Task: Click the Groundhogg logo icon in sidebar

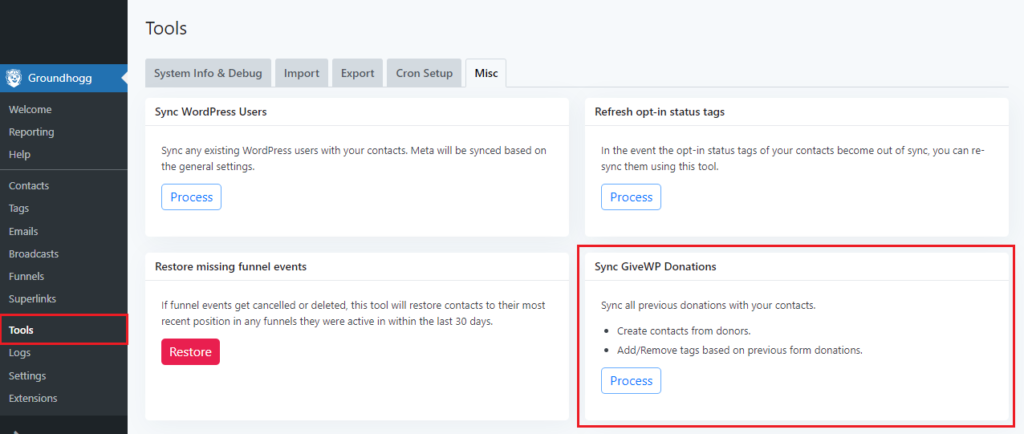Action: pyautogui.click(x=14, y=78)
